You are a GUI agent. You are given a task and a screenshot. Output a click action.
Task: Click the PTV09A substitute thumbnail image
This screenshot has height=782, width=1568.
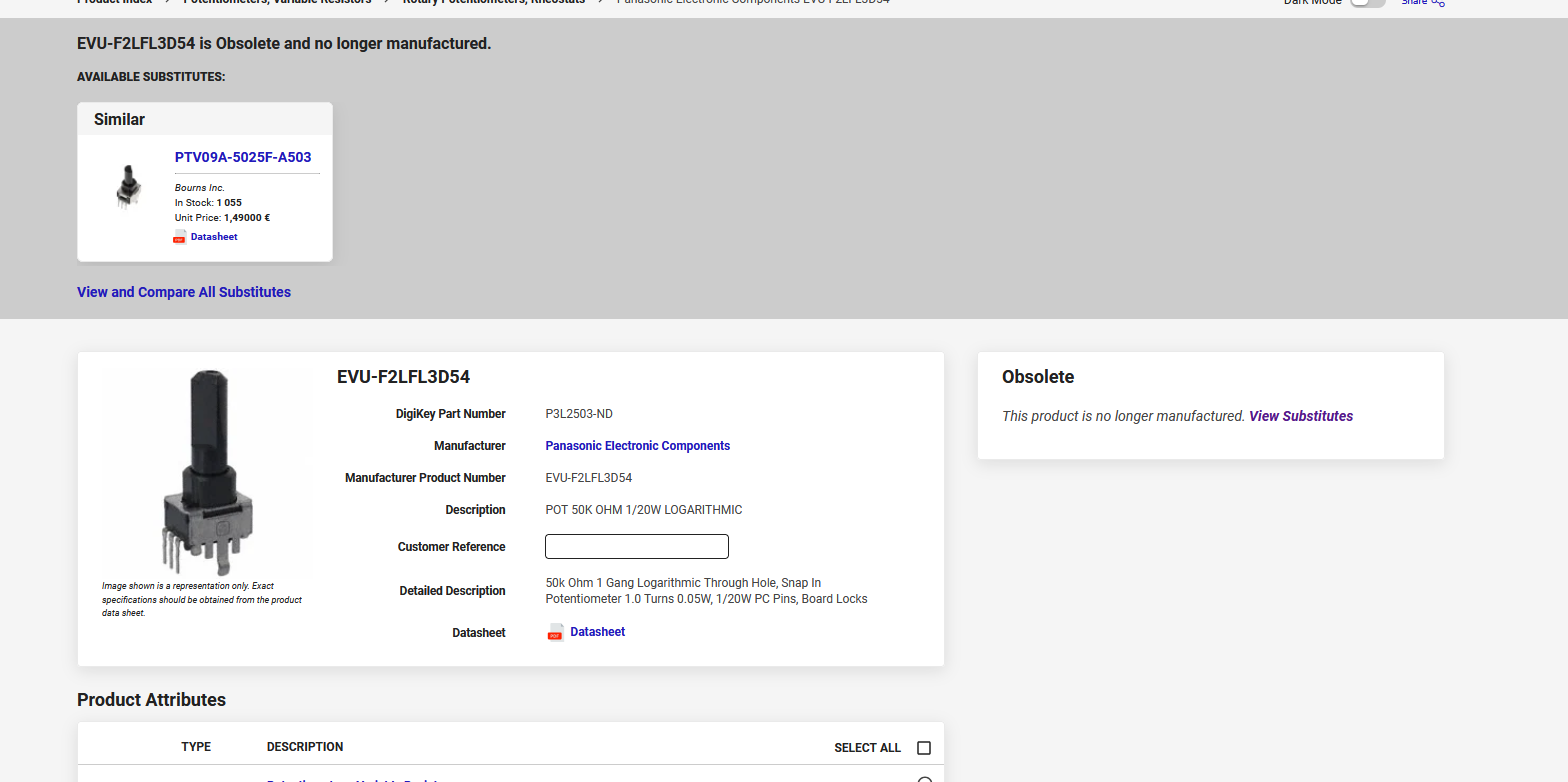click(x=127, y=187)
